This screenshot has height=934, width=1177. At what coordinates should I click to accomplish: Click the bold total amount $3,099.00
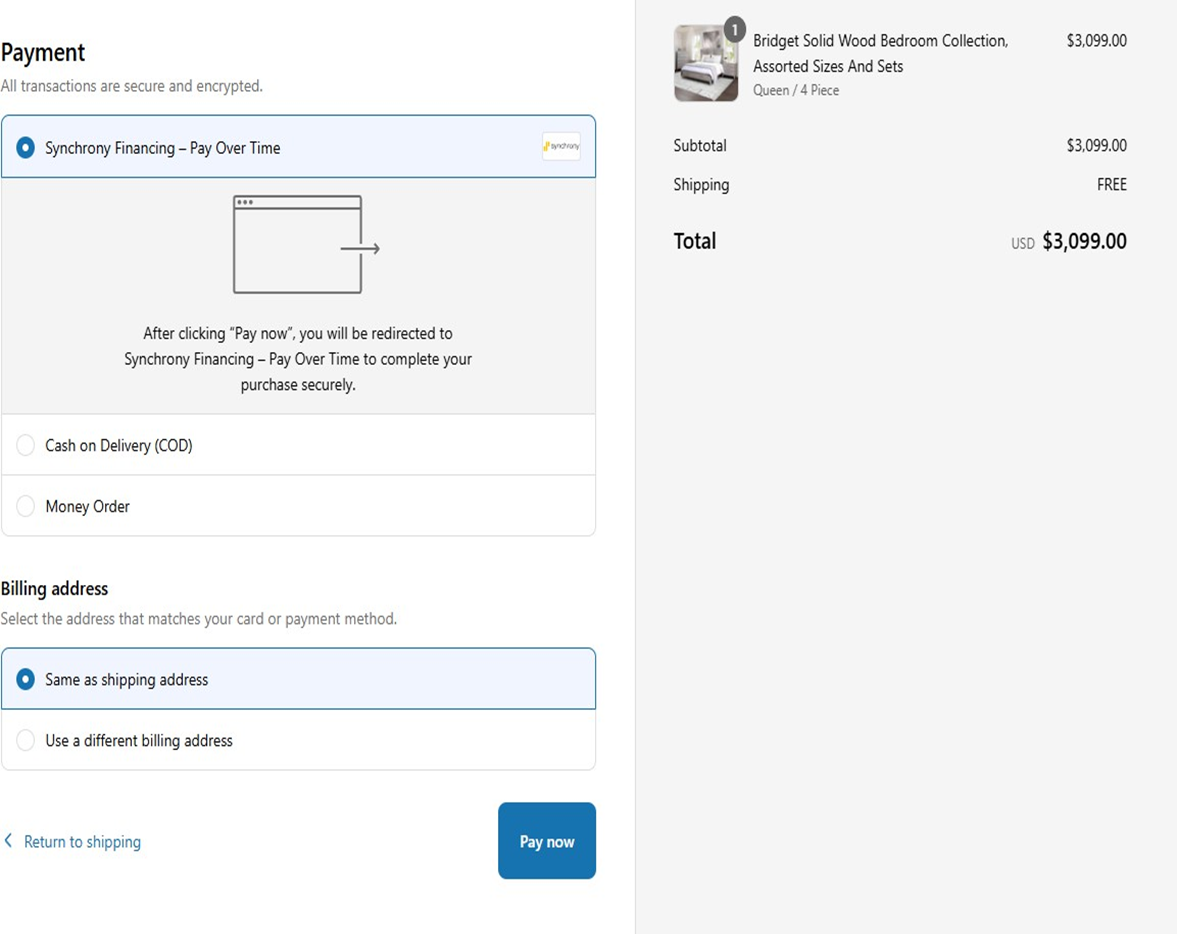pos(1084,242)
